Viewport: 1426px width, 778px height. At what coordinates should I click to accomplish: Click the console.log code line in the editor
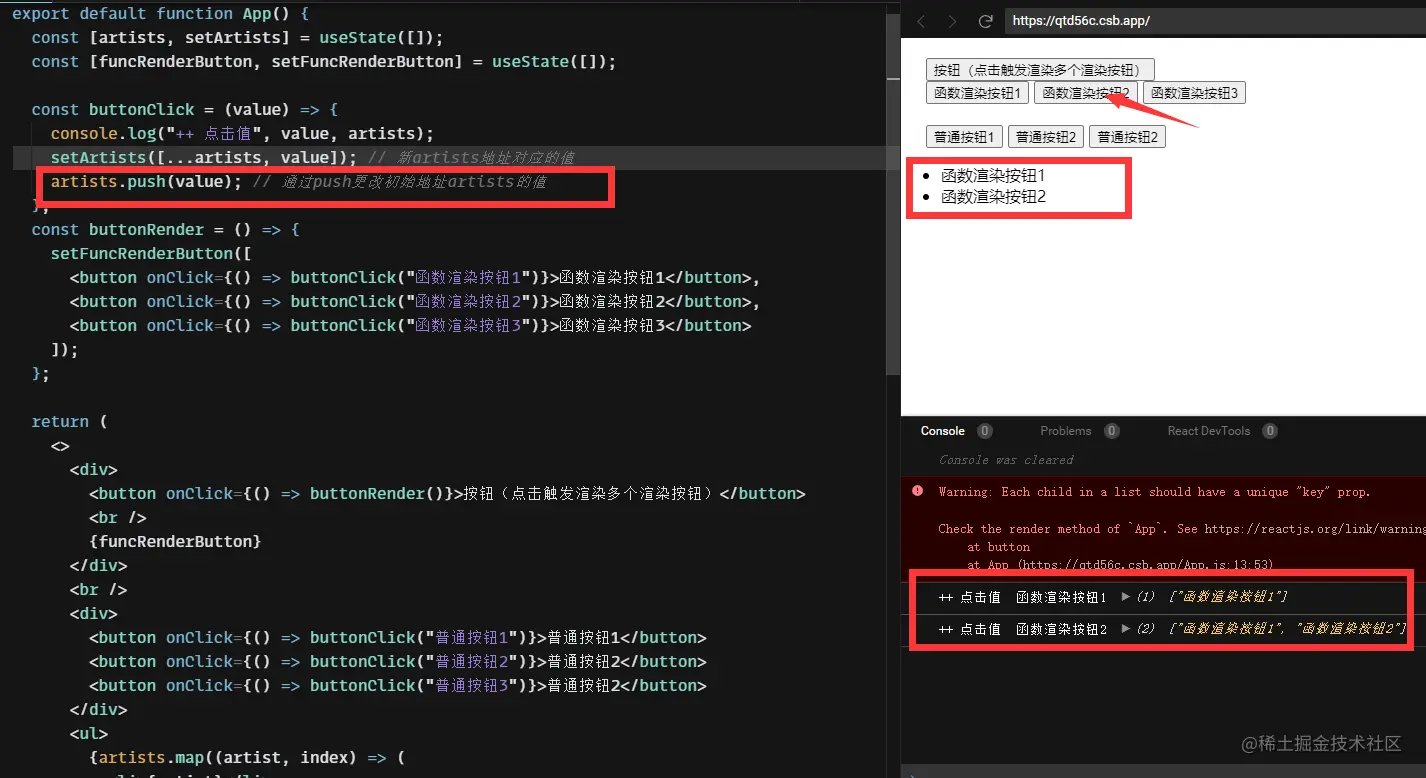(242, 133)
